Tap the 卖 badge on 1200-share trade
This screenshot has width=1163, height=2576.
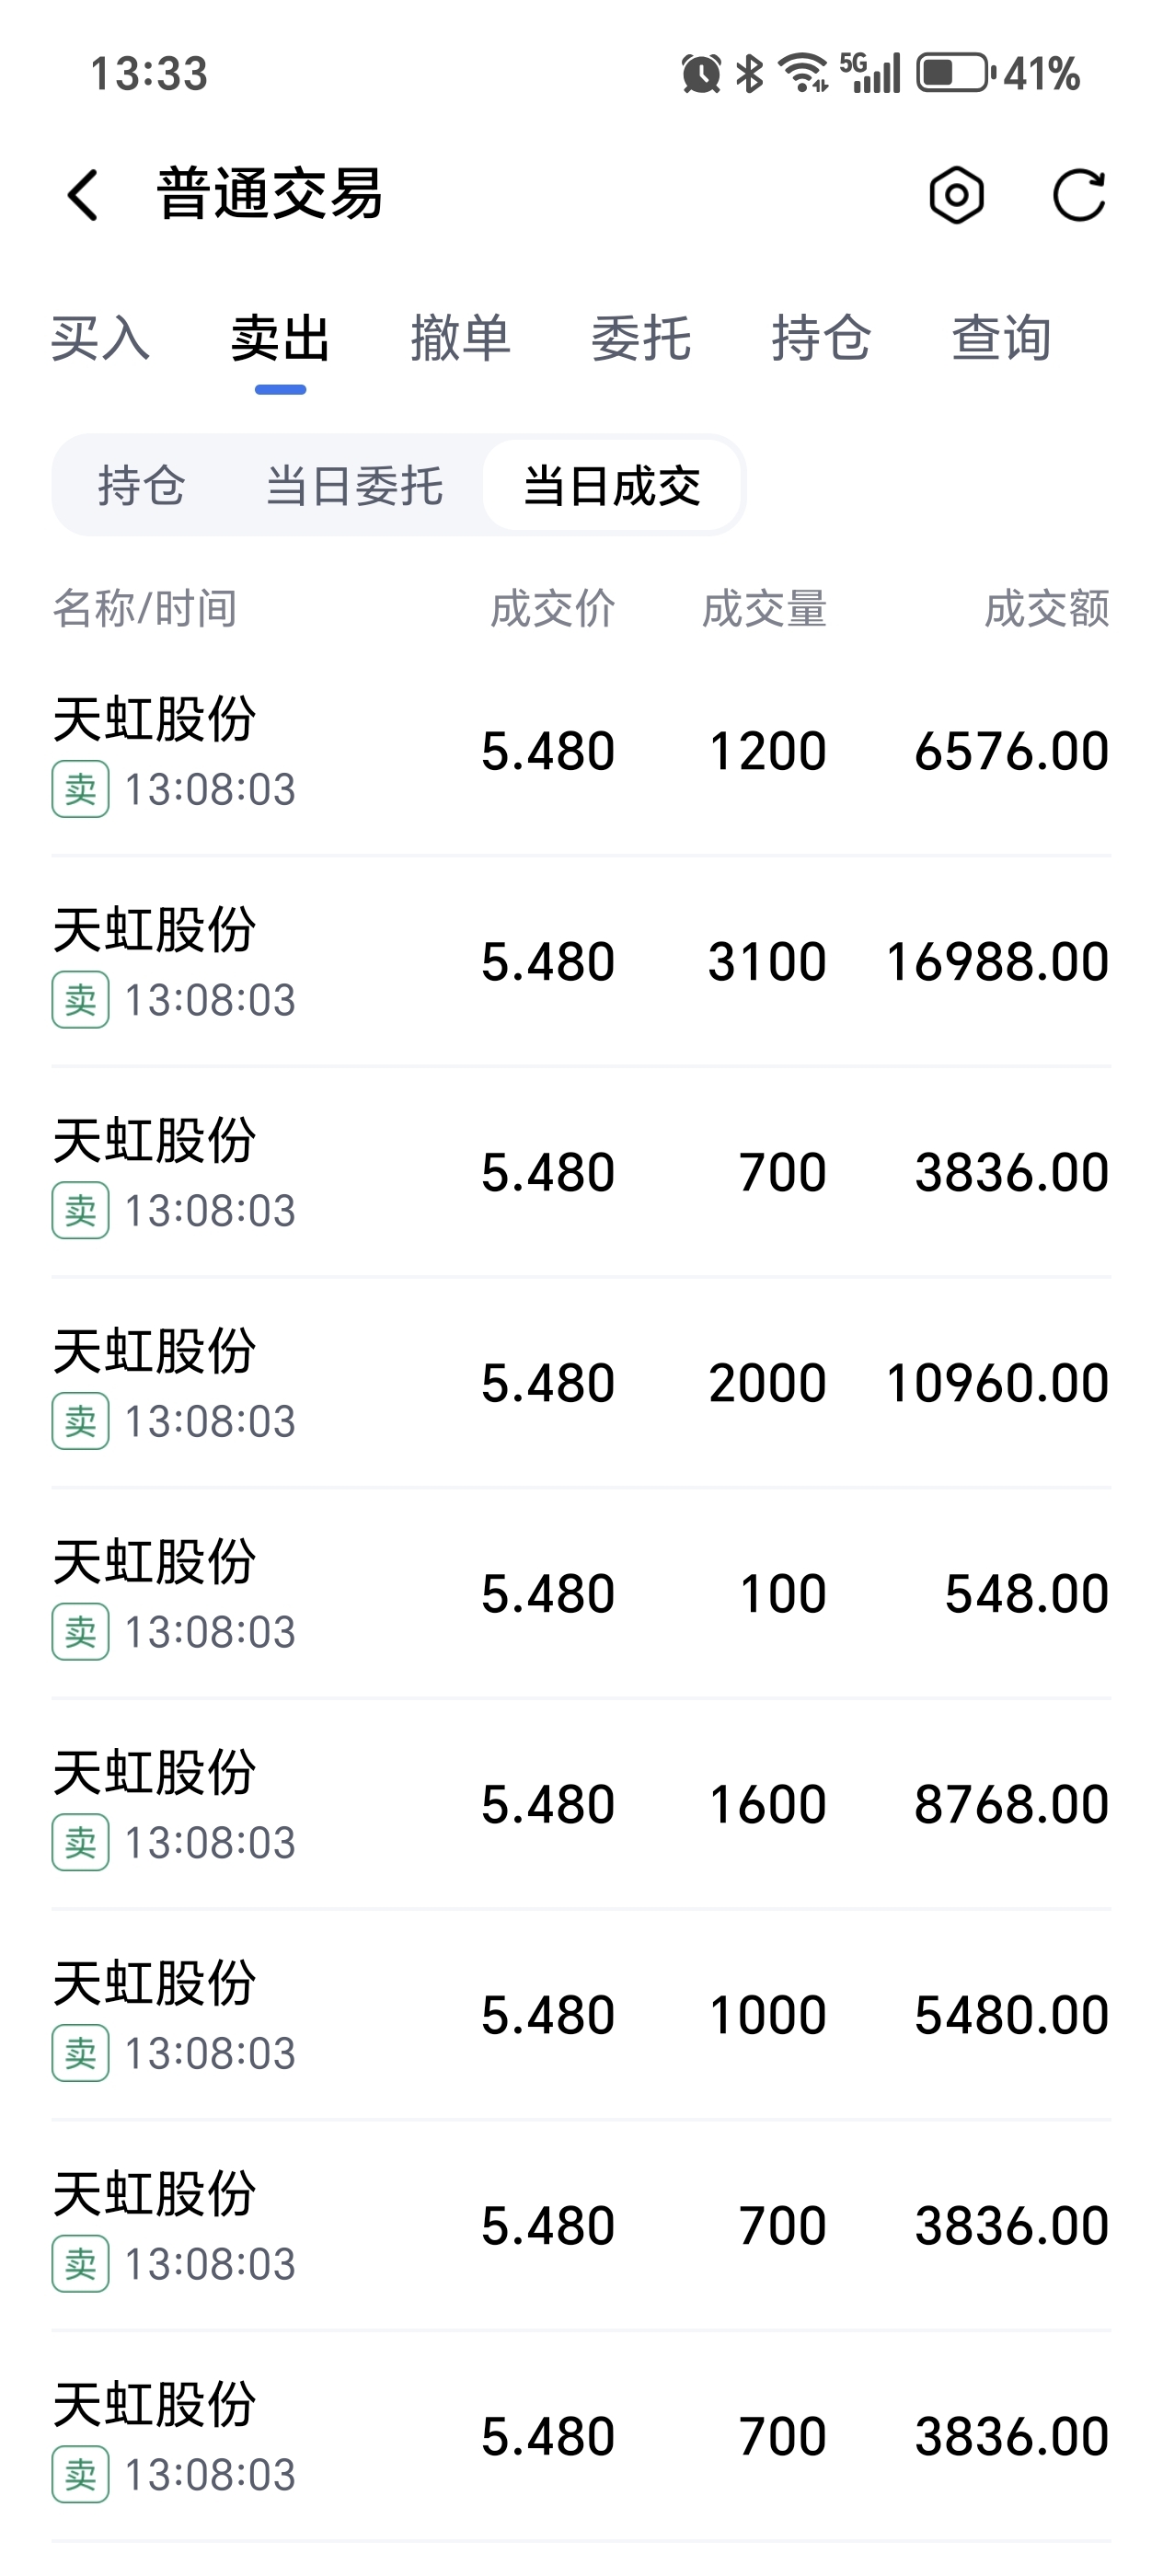coord(80,789)
